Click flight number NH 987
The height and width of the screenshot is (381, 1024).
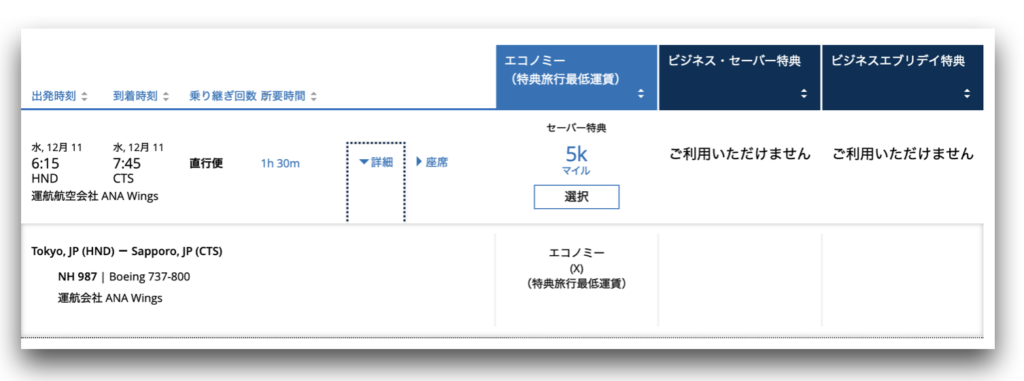pyautogui.click(x=77, y=276)
